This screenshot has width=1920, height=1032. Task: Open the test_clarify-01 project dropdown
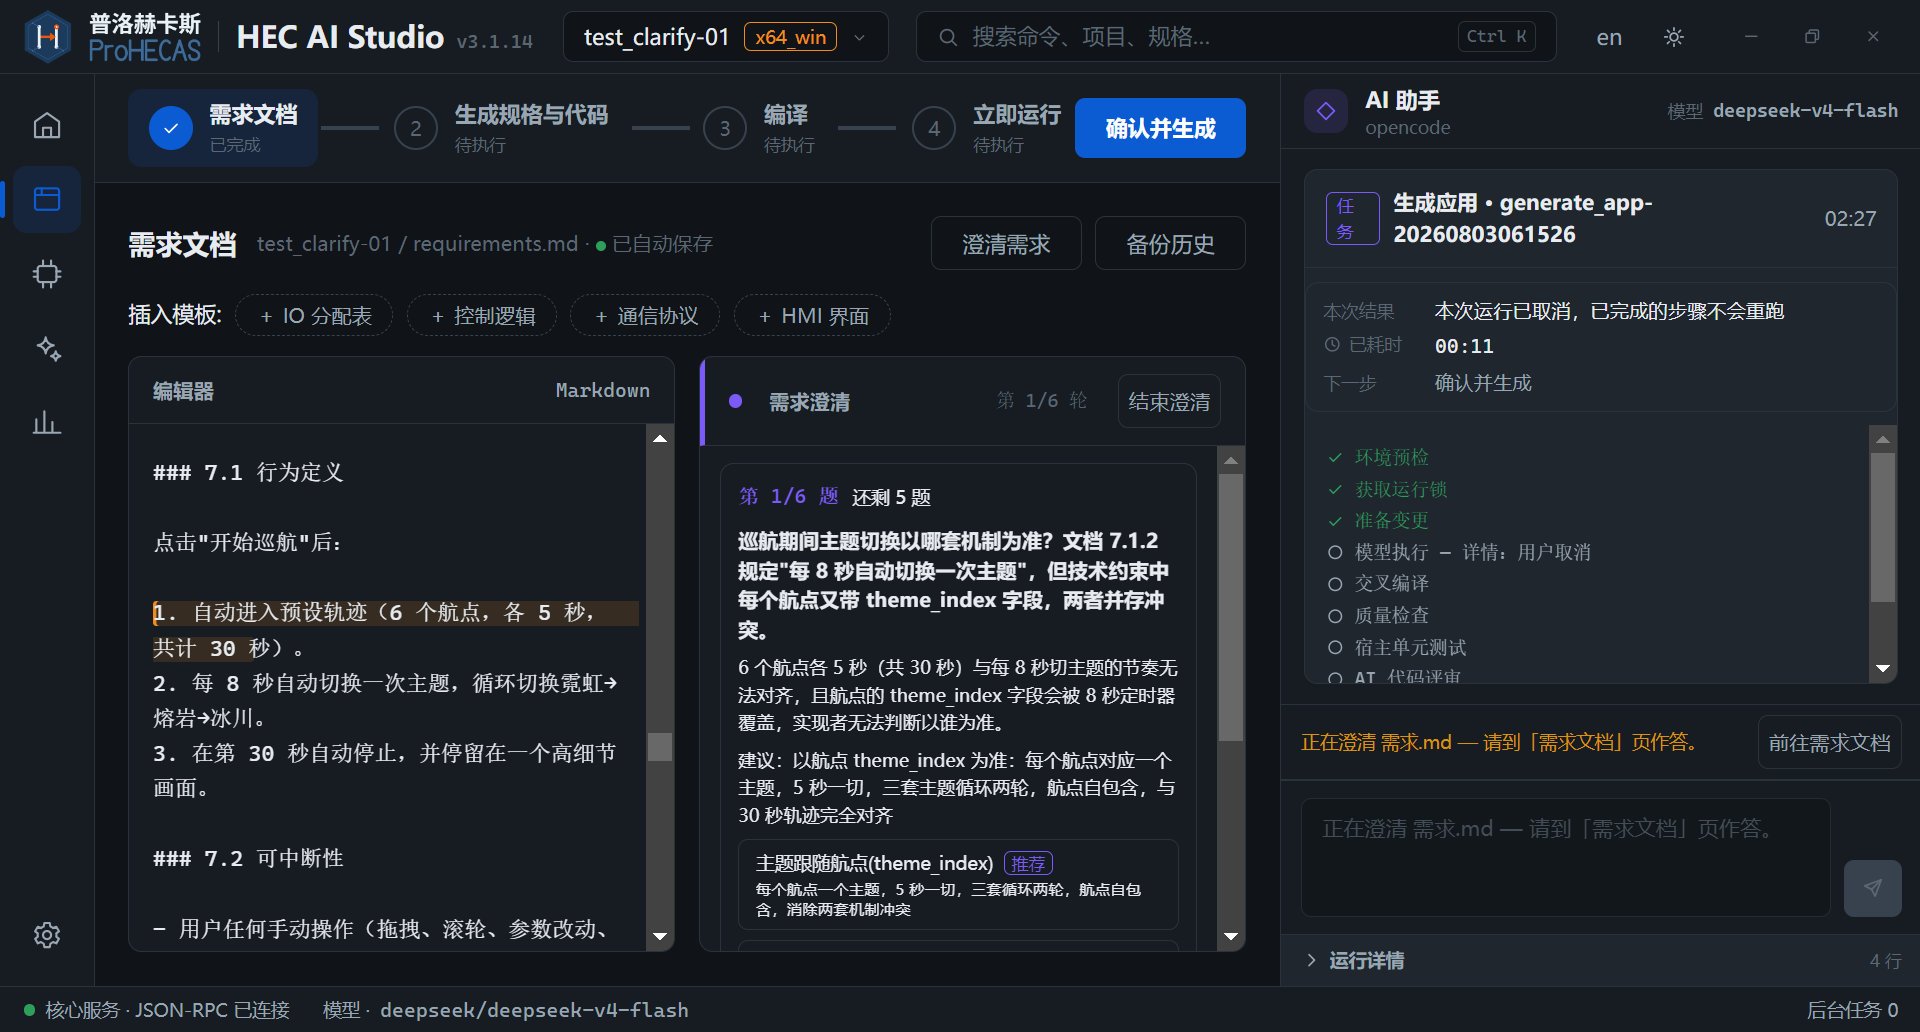tap(725, 37)
